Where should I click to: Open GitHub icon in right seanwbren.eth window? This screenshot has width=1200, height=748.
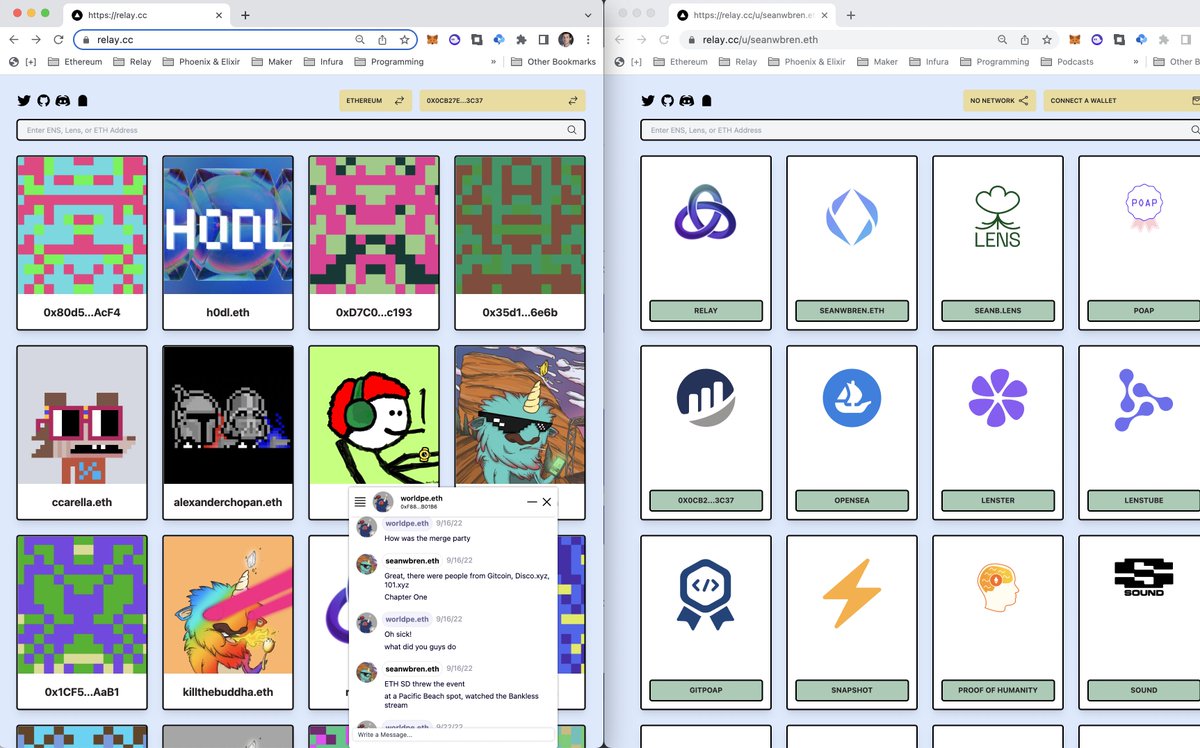[667, 101]
